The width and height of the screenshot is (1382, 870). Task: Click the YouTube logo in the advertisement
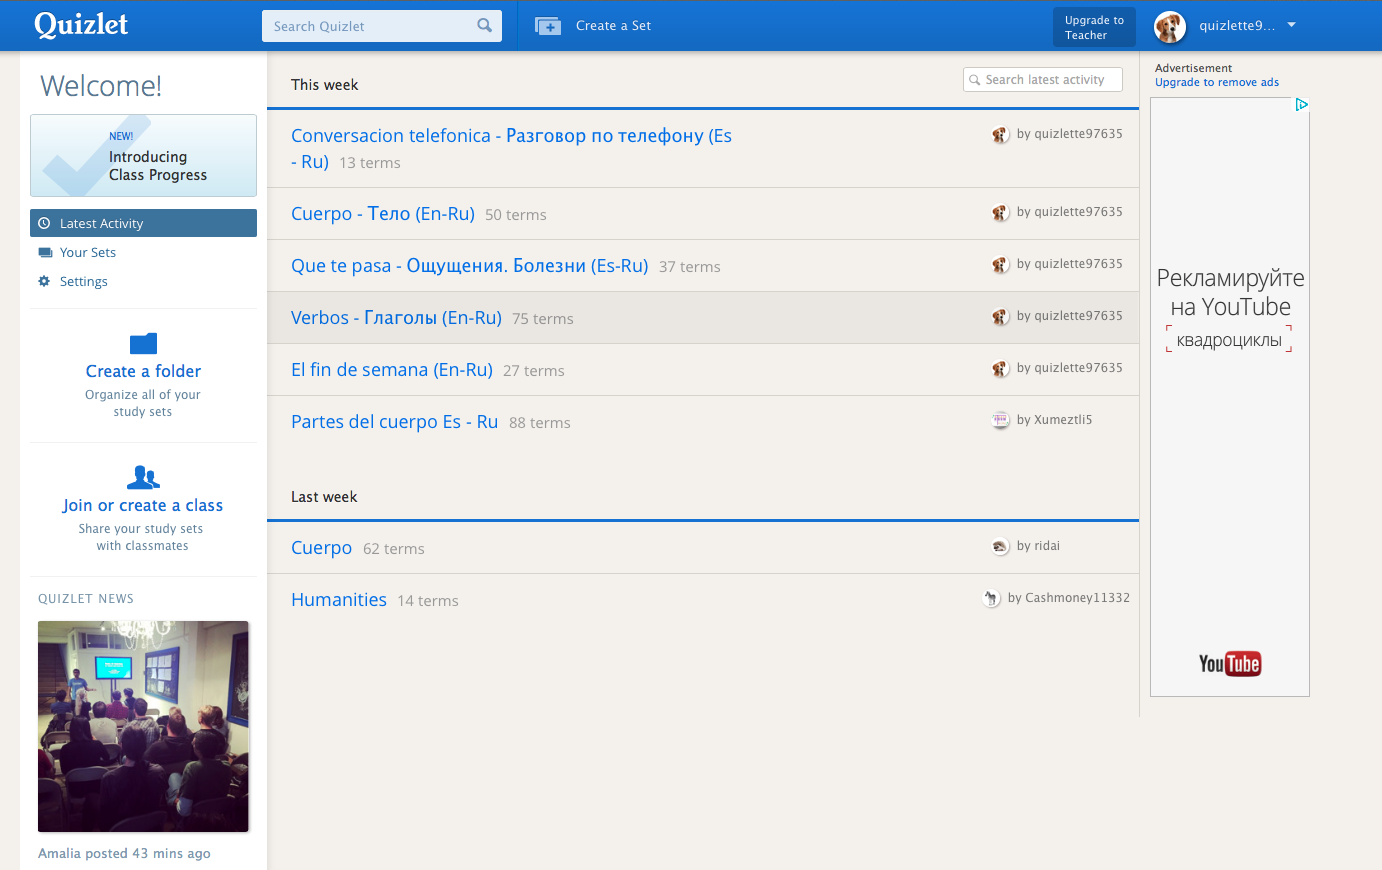coord(1229,663)
